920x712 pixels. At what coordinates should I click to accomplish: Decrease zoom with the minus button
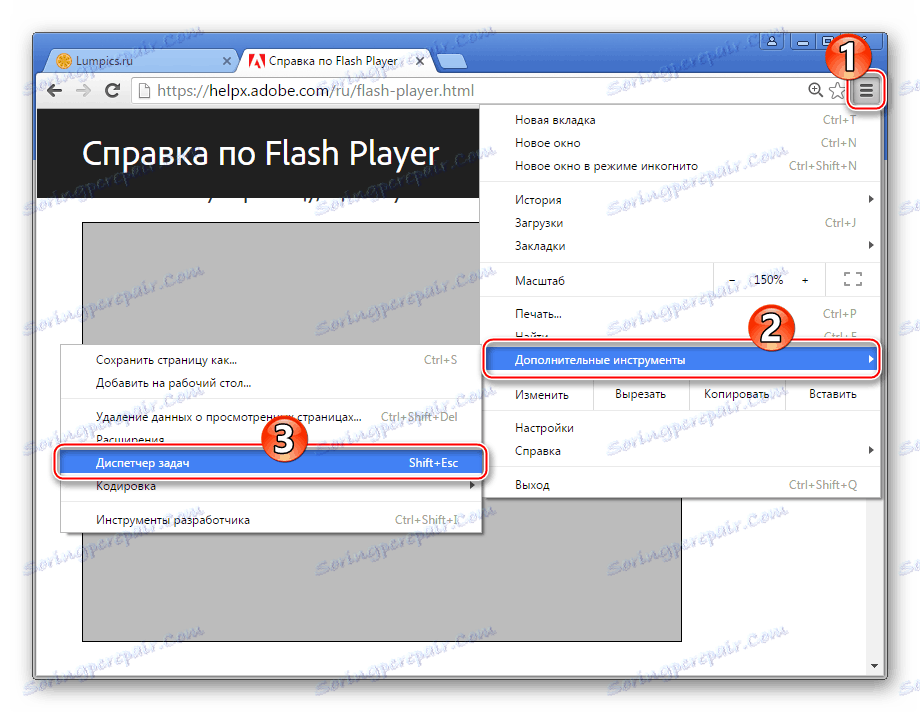click(x=732, y=281)
